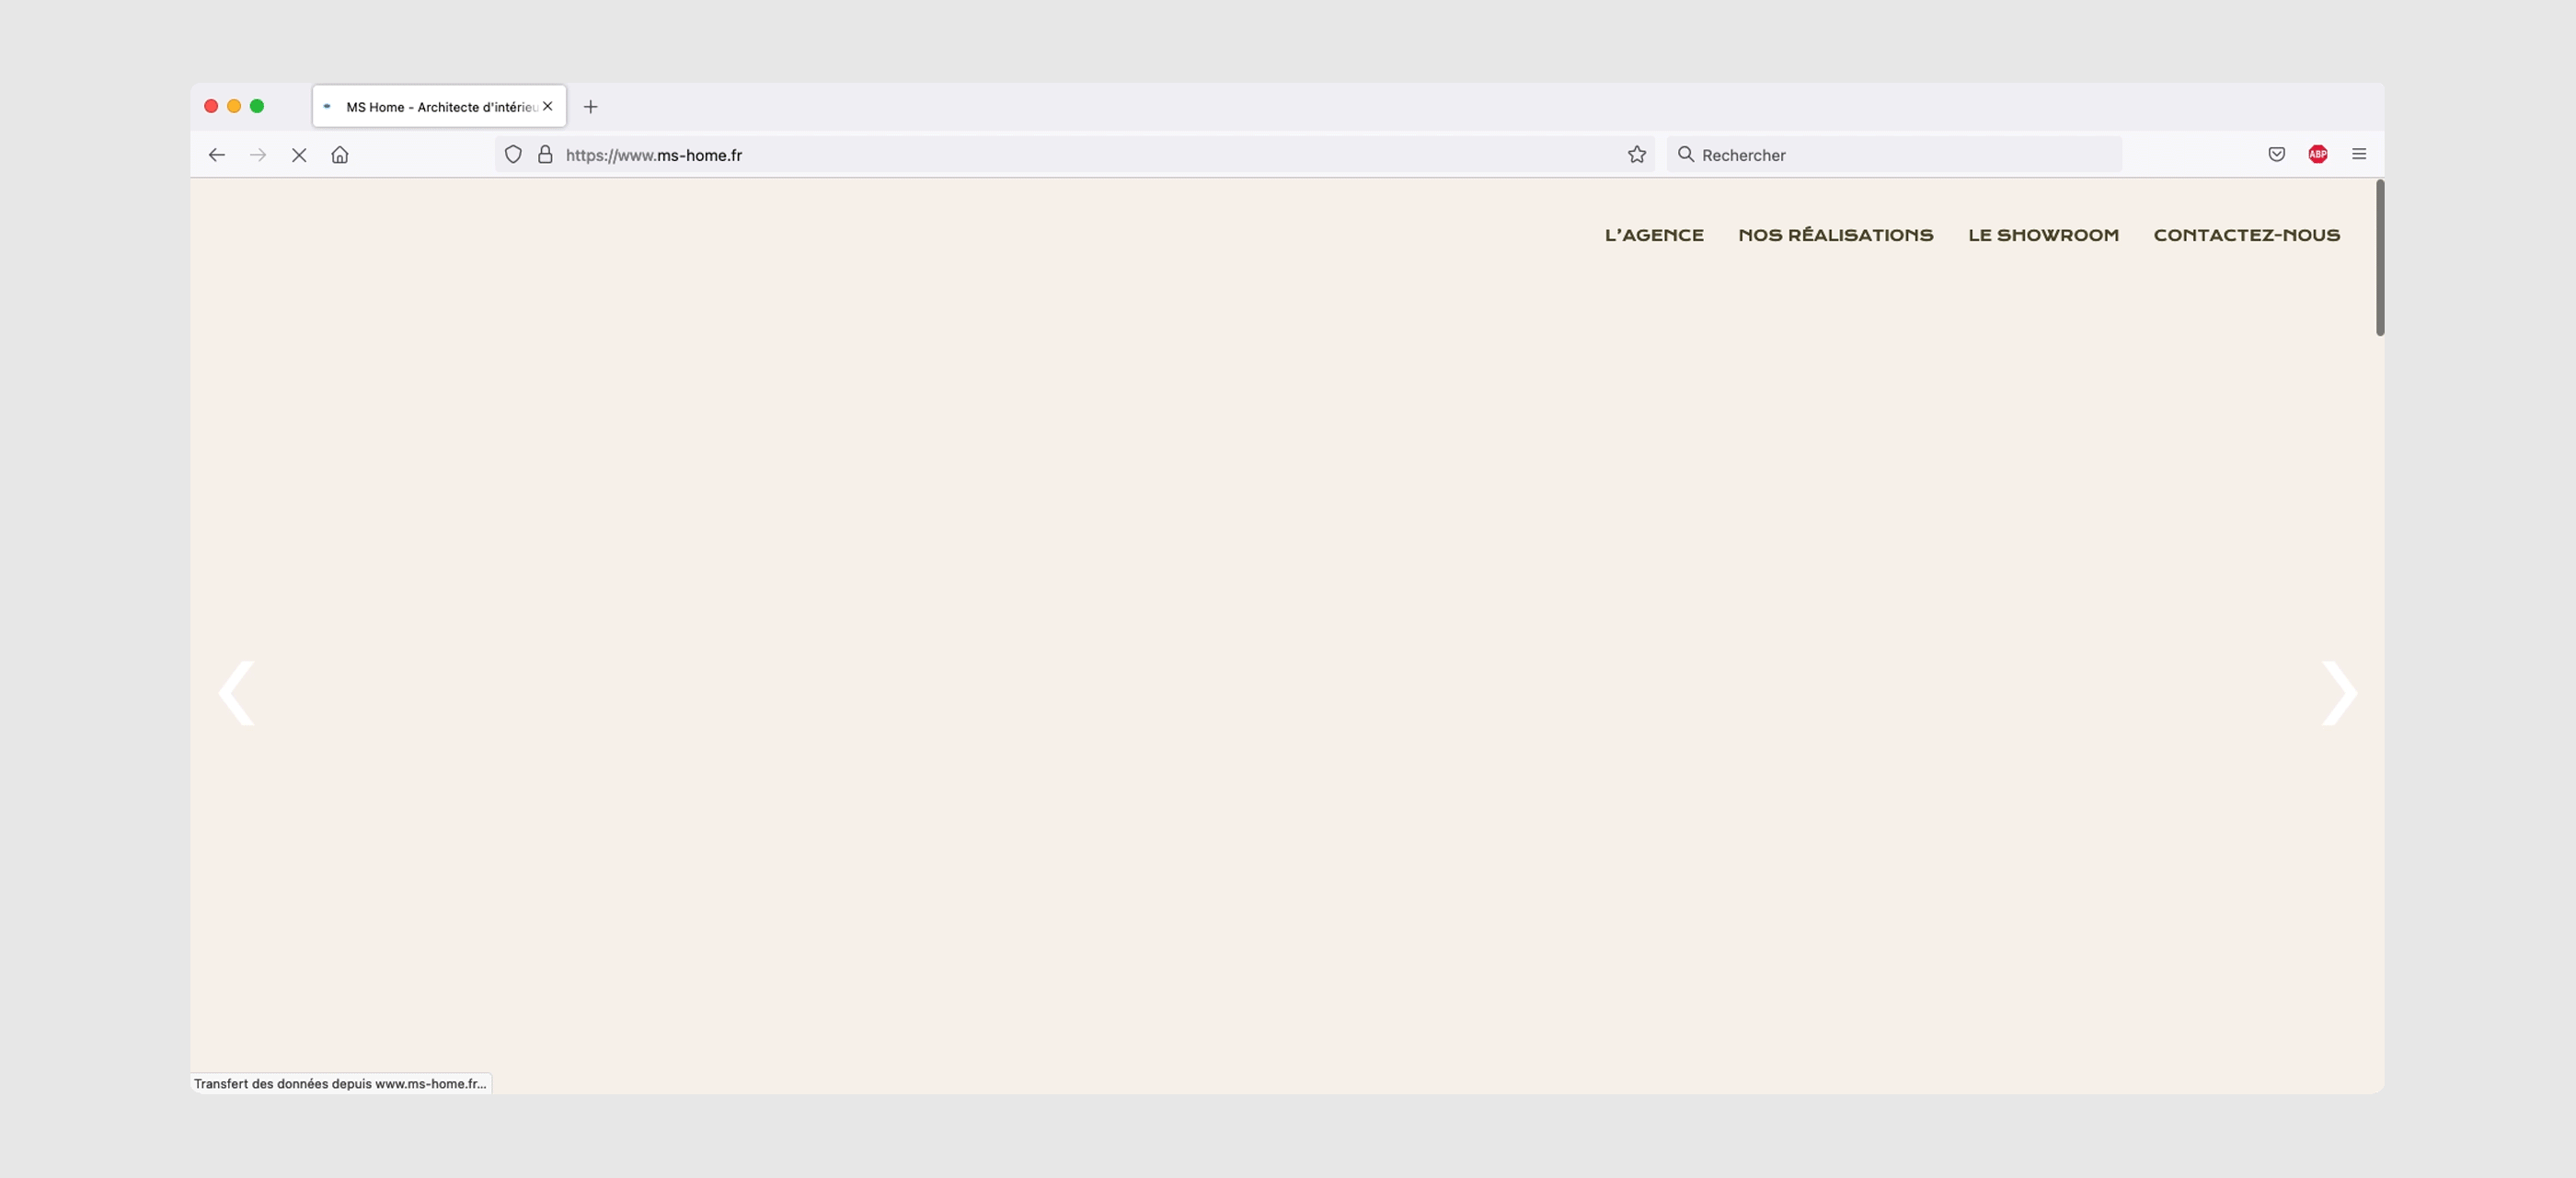
Task: Go back to the previous page
Action: pos(216,155)
